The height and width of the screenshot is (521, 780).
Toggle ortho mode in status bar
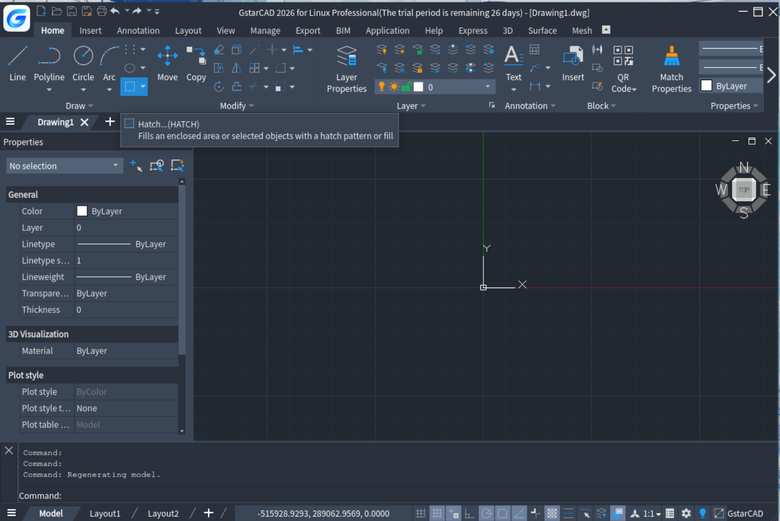tap(469, 513)
